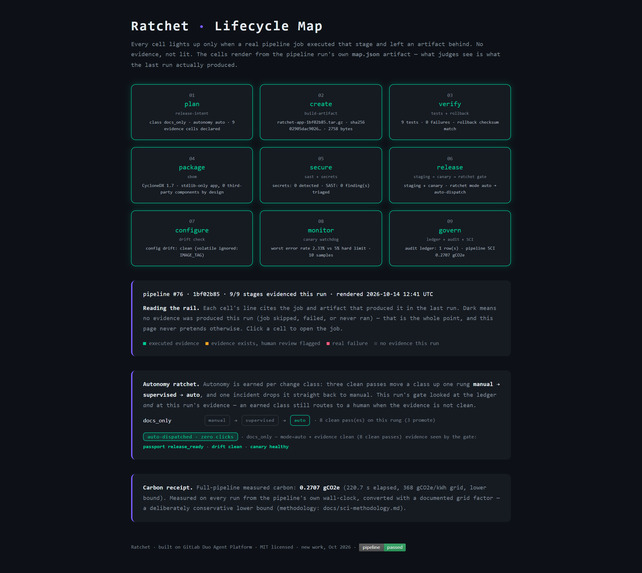Screen dimensions: 642x573
Task: Click the docs_only class label
Action: [157, 421]
